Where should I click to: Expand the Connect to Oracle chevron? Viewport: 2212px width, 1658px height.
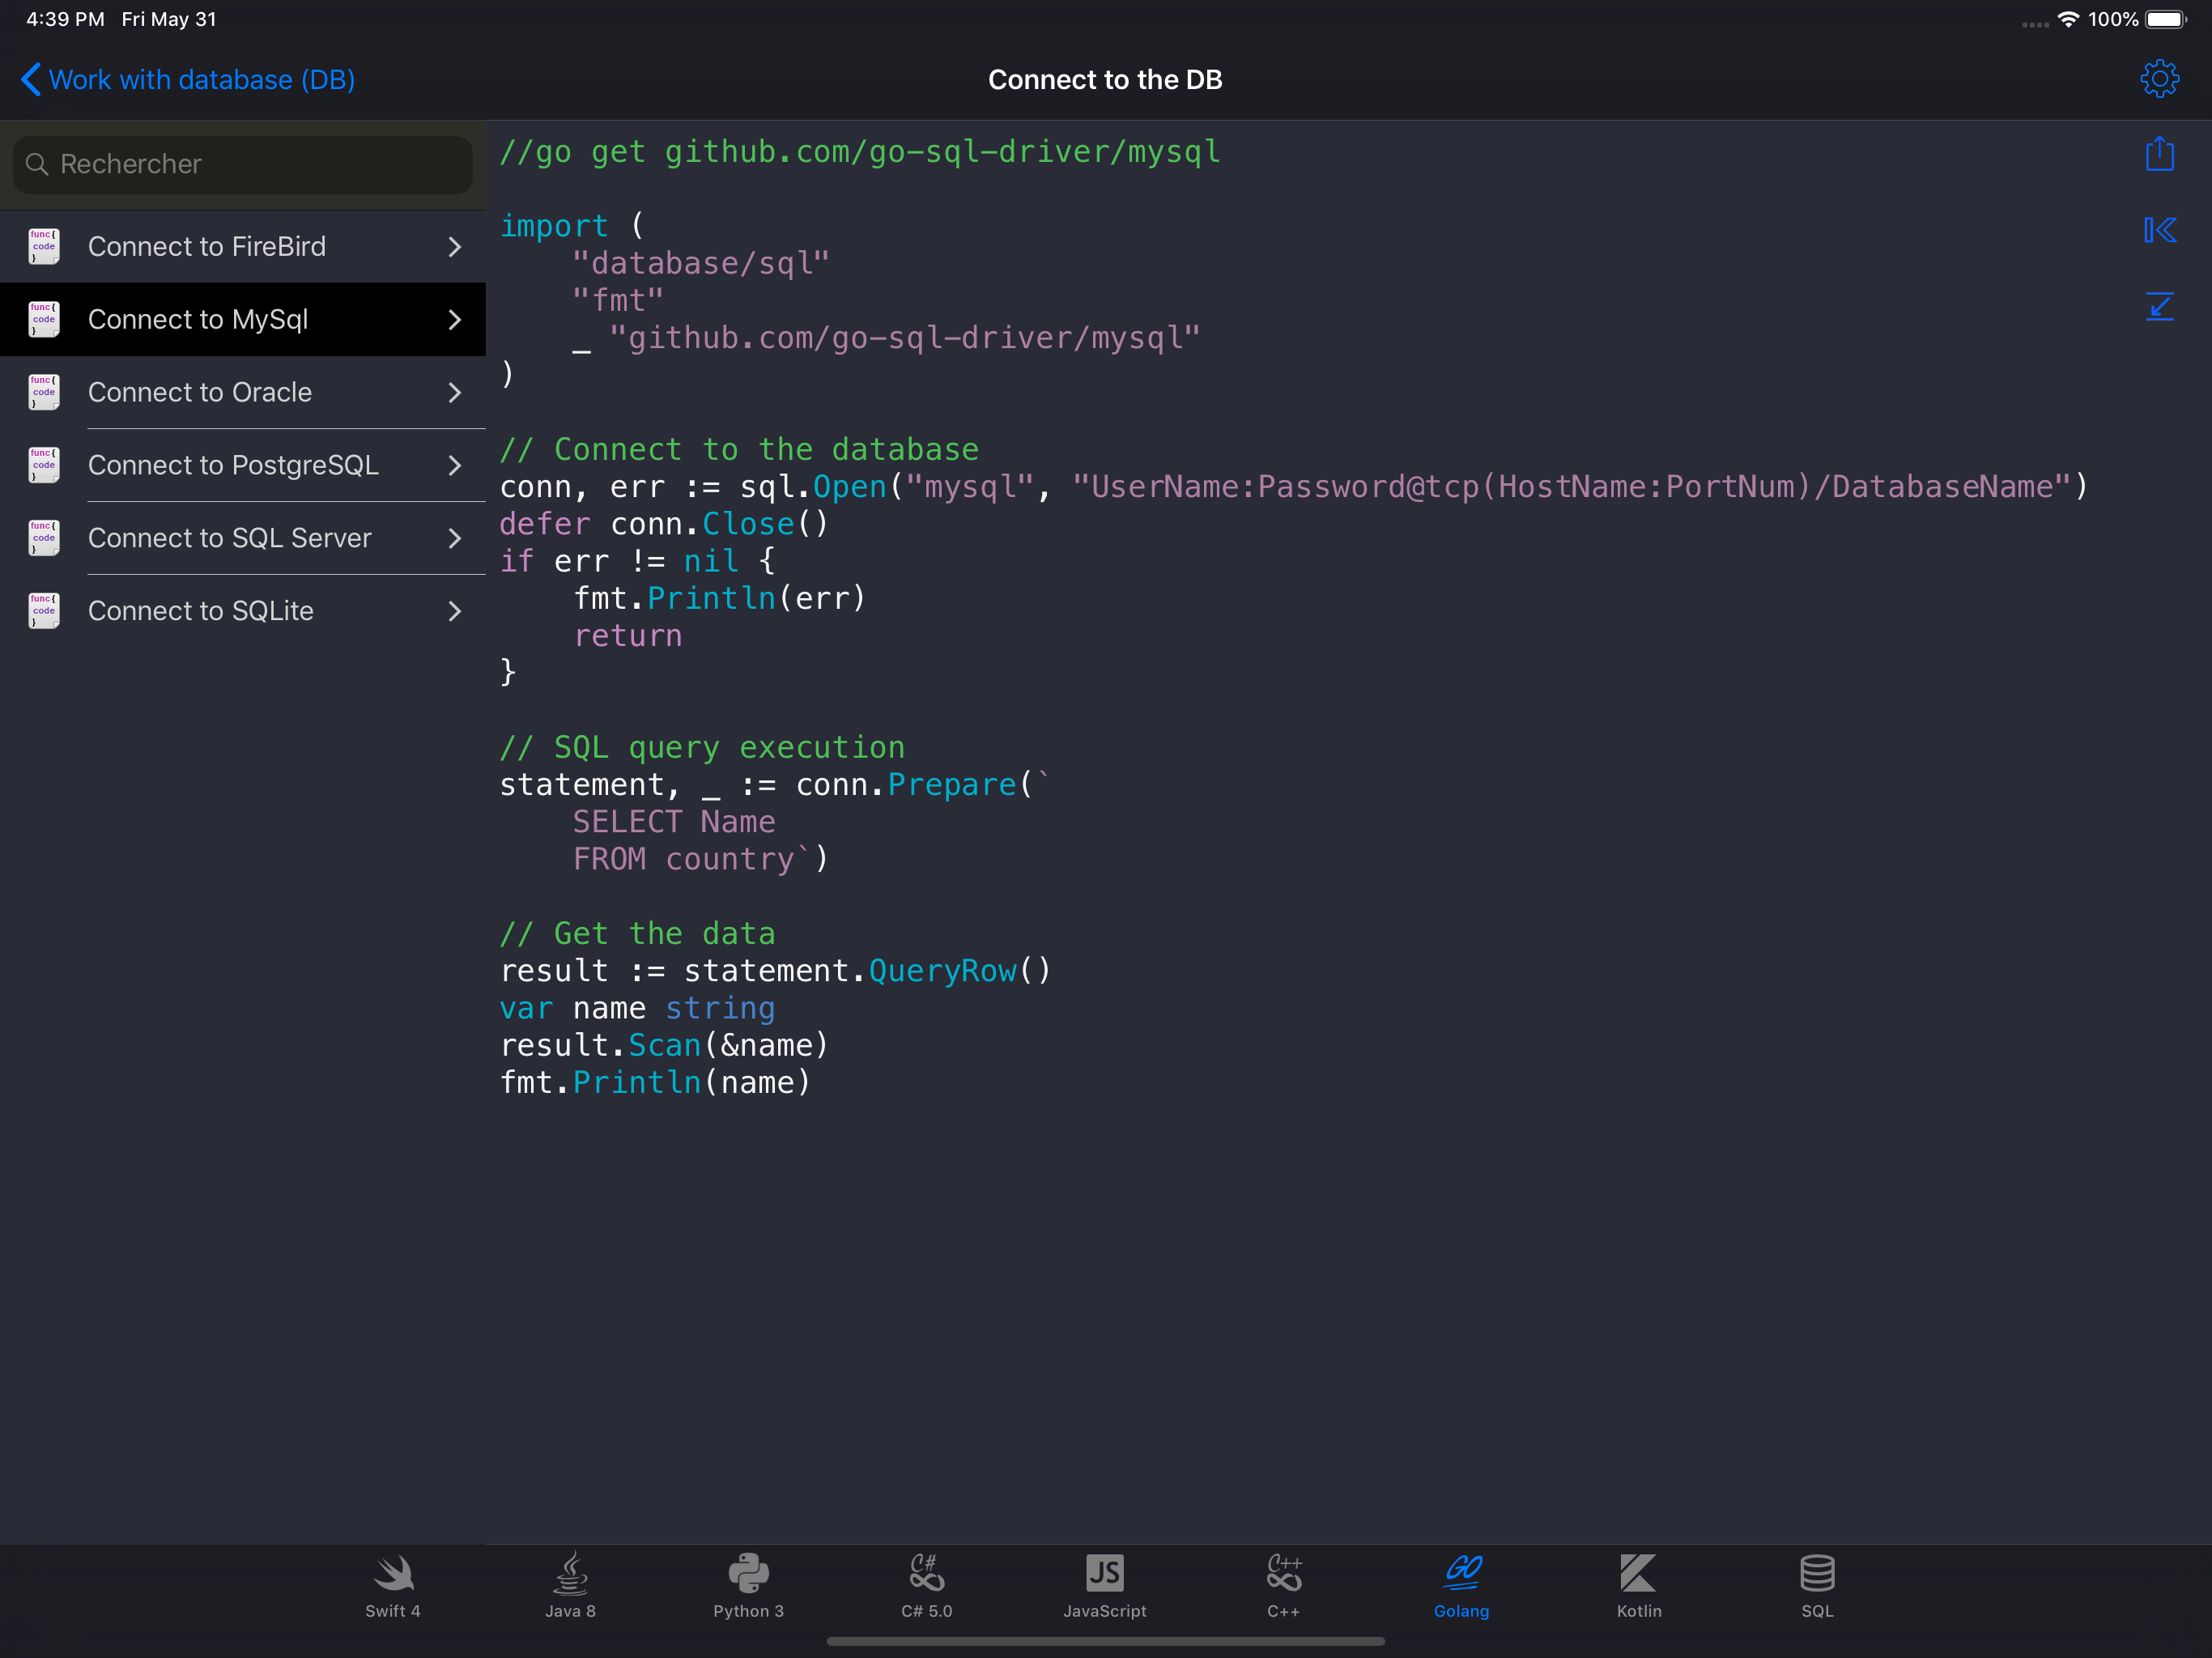click(x=455, y=393)
